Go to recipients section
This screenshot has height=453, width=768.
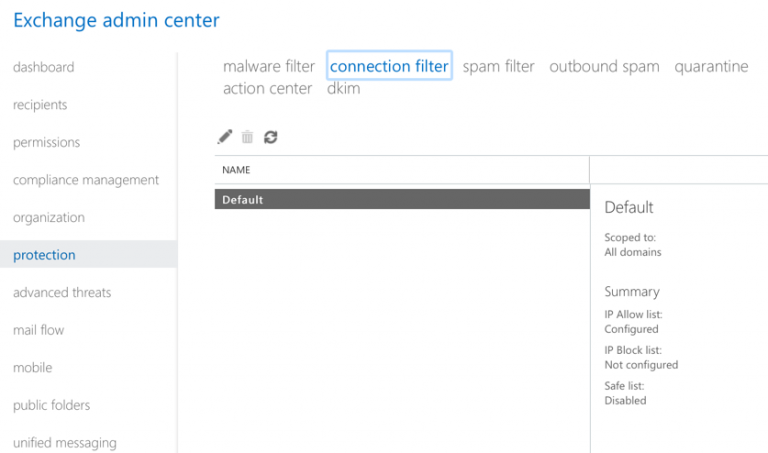(x=40, y=105)
